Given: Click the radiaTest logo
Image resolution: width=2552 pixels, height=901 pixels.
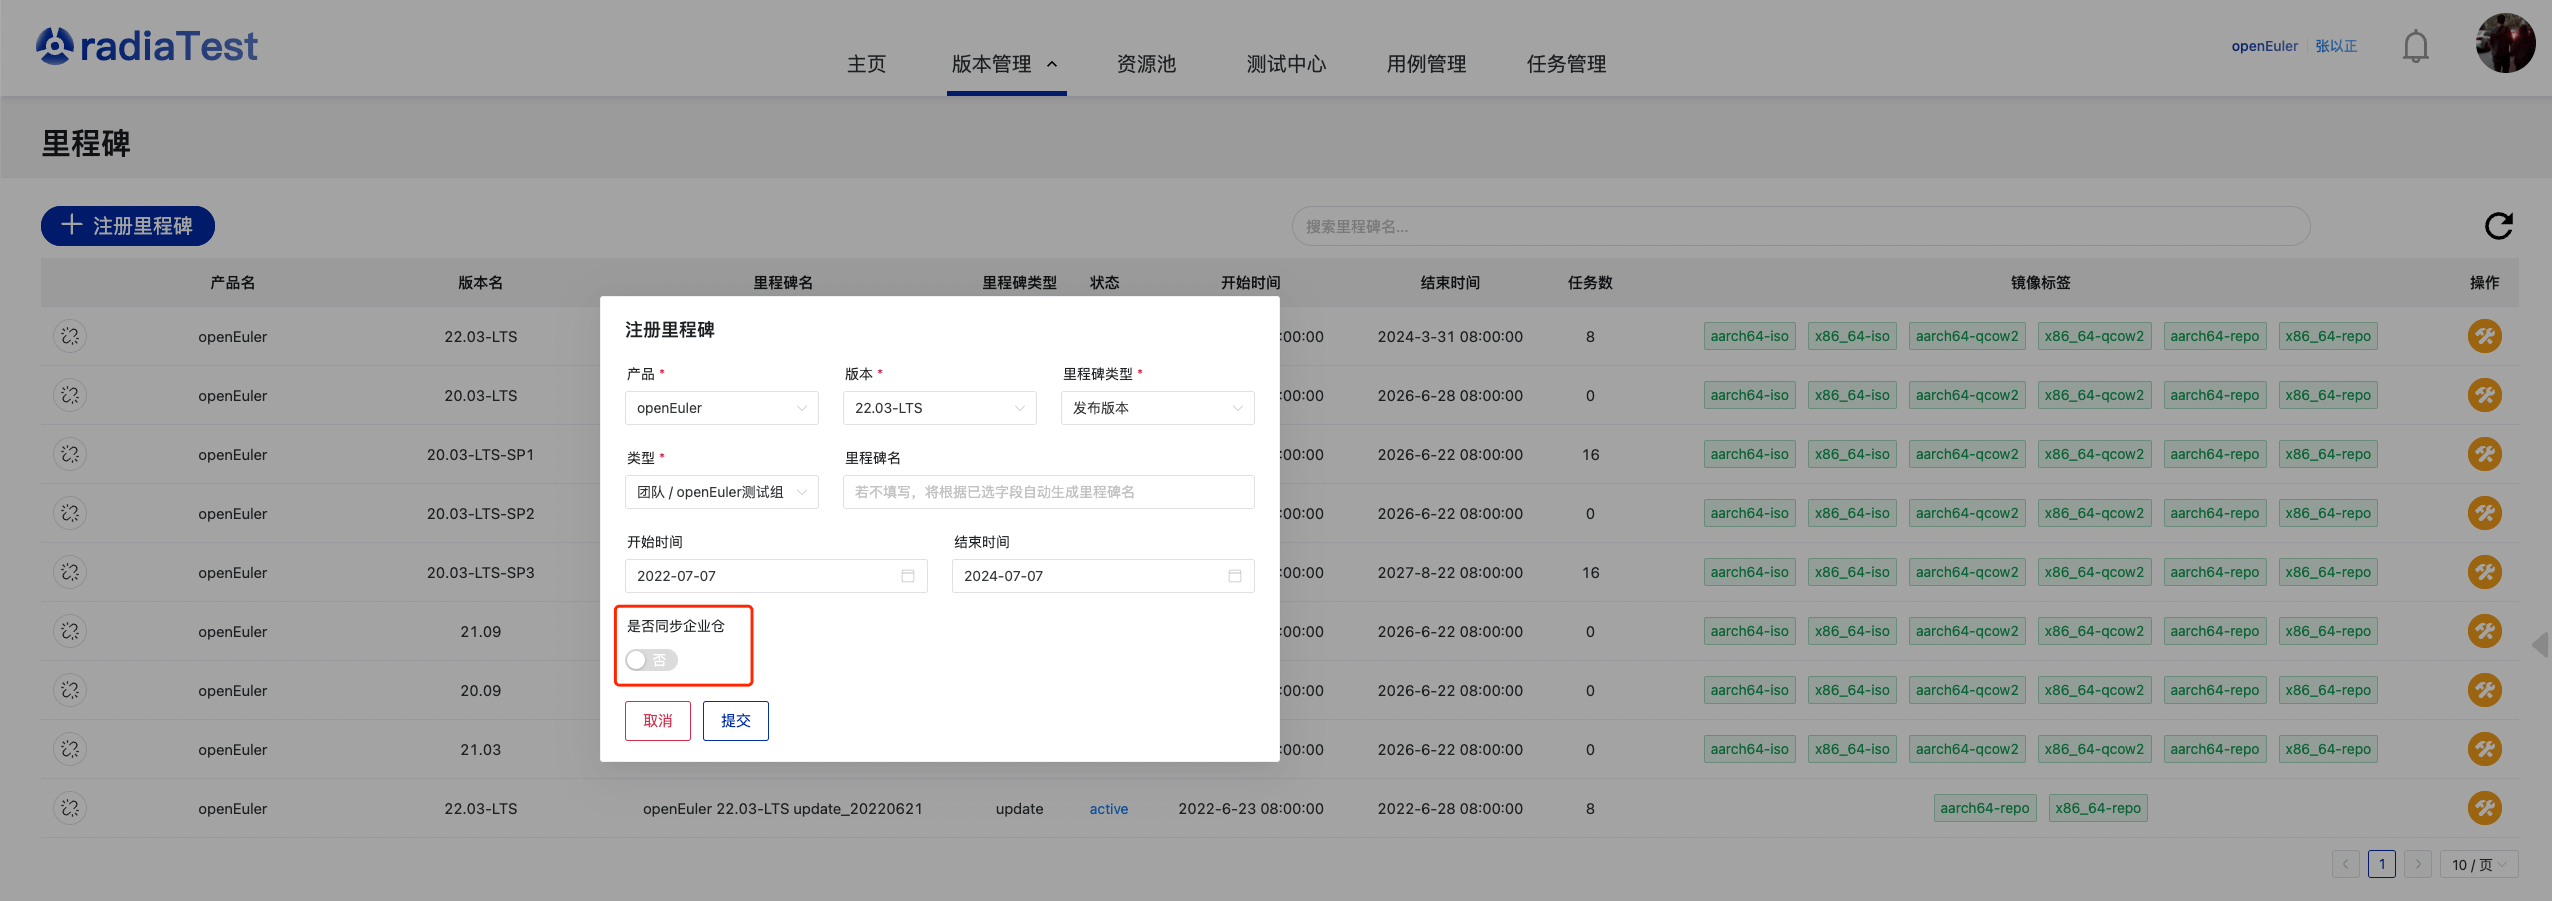Looking at the screenshot, I should tap(147, 46).
